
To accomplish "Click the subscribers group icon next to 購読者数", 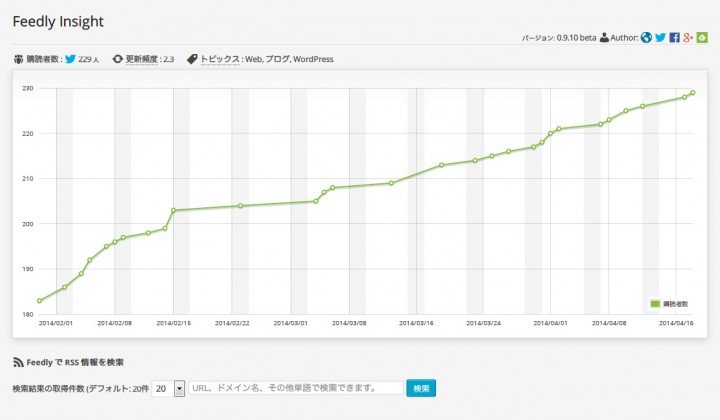I will 18,59.
